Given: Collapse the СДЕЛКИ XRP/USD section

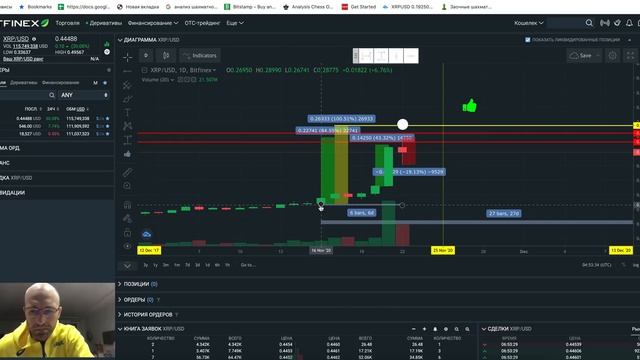Looking at the screenshot, I should click(x=484, y=329).
